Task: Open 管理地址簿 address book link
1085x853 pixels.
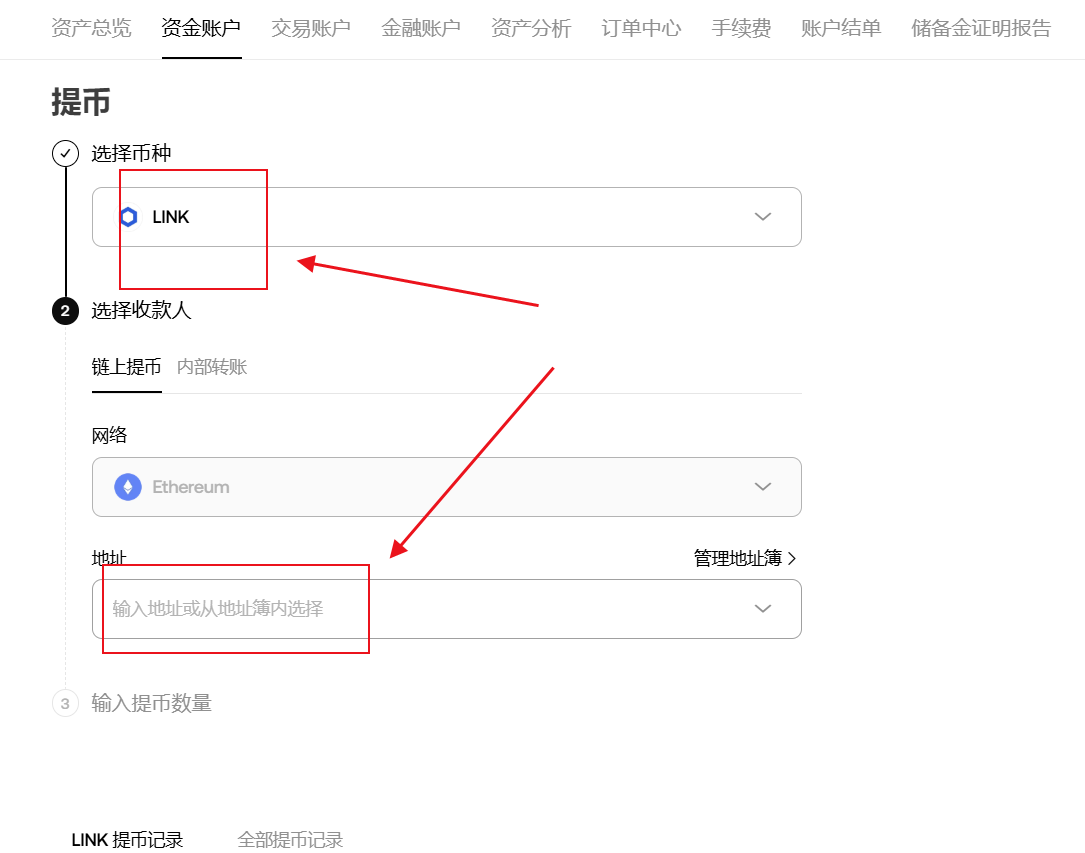Action: point(744,558)
